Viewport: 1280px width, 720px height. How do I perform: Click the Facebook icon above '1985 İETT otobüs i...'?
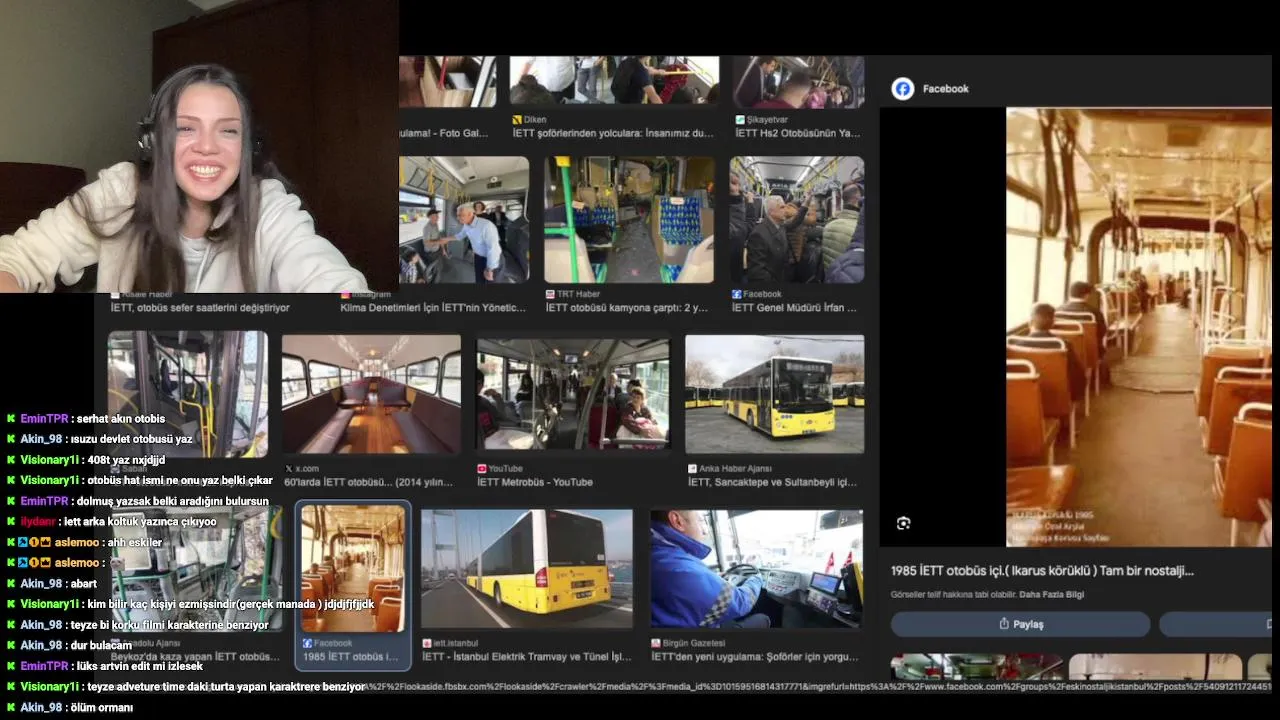(x=308, y=643)
